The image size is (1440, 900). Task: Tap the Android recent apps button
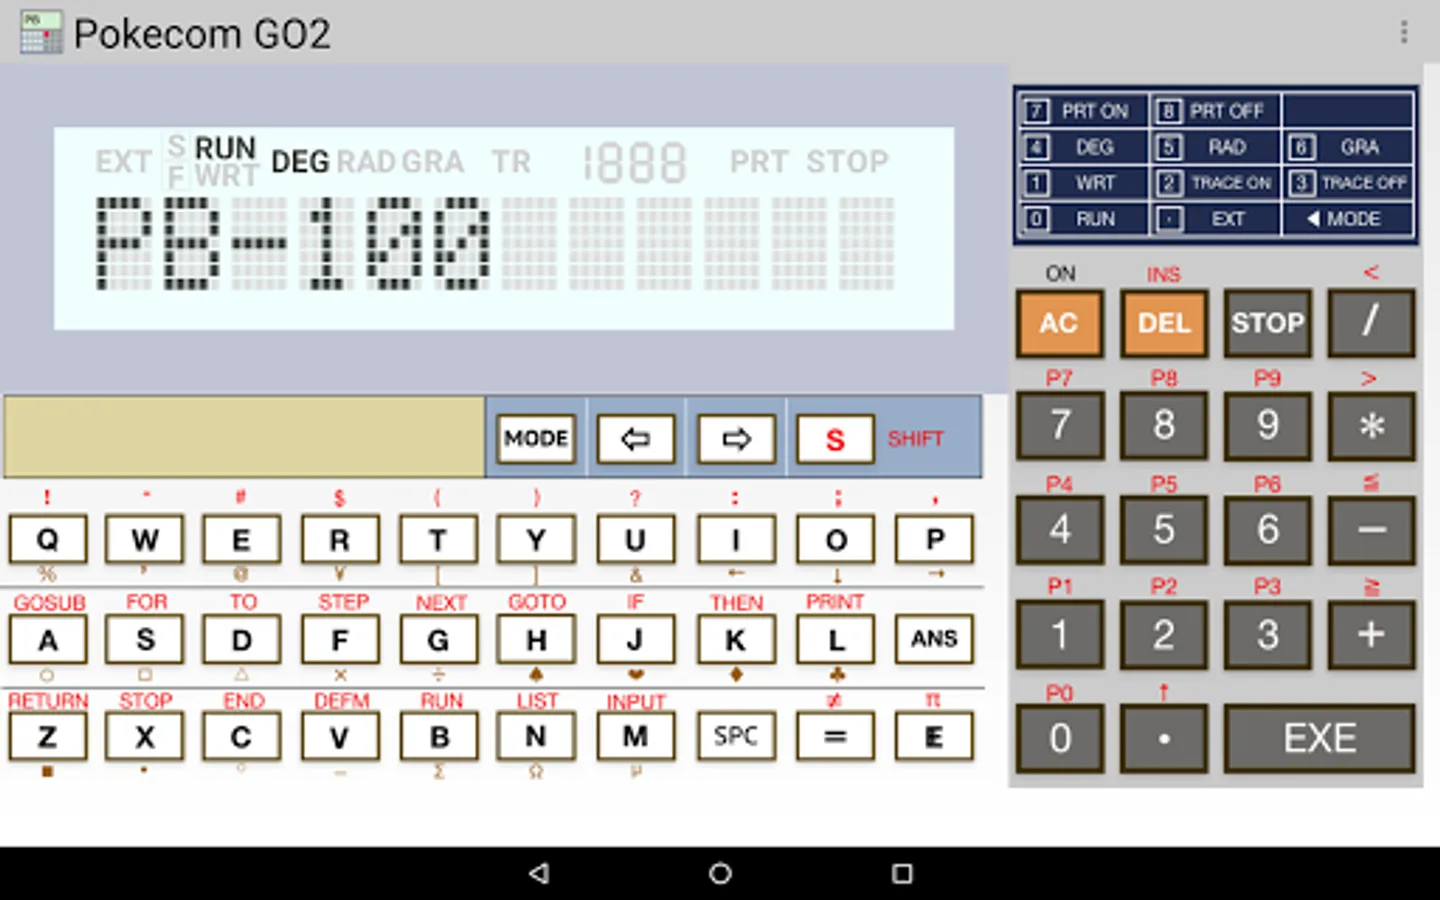(x=902, y=873)
